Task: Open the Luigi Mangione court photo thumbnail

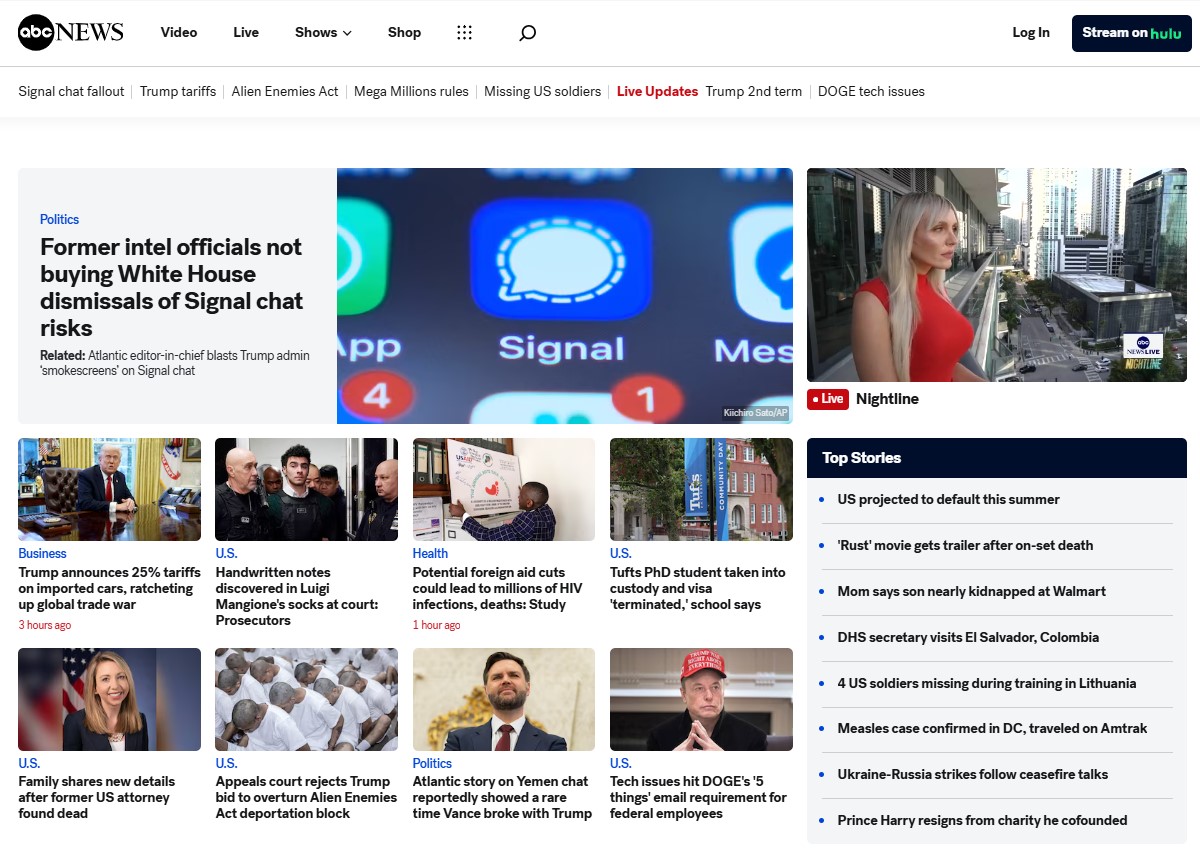Action: [x=306, y=489]
